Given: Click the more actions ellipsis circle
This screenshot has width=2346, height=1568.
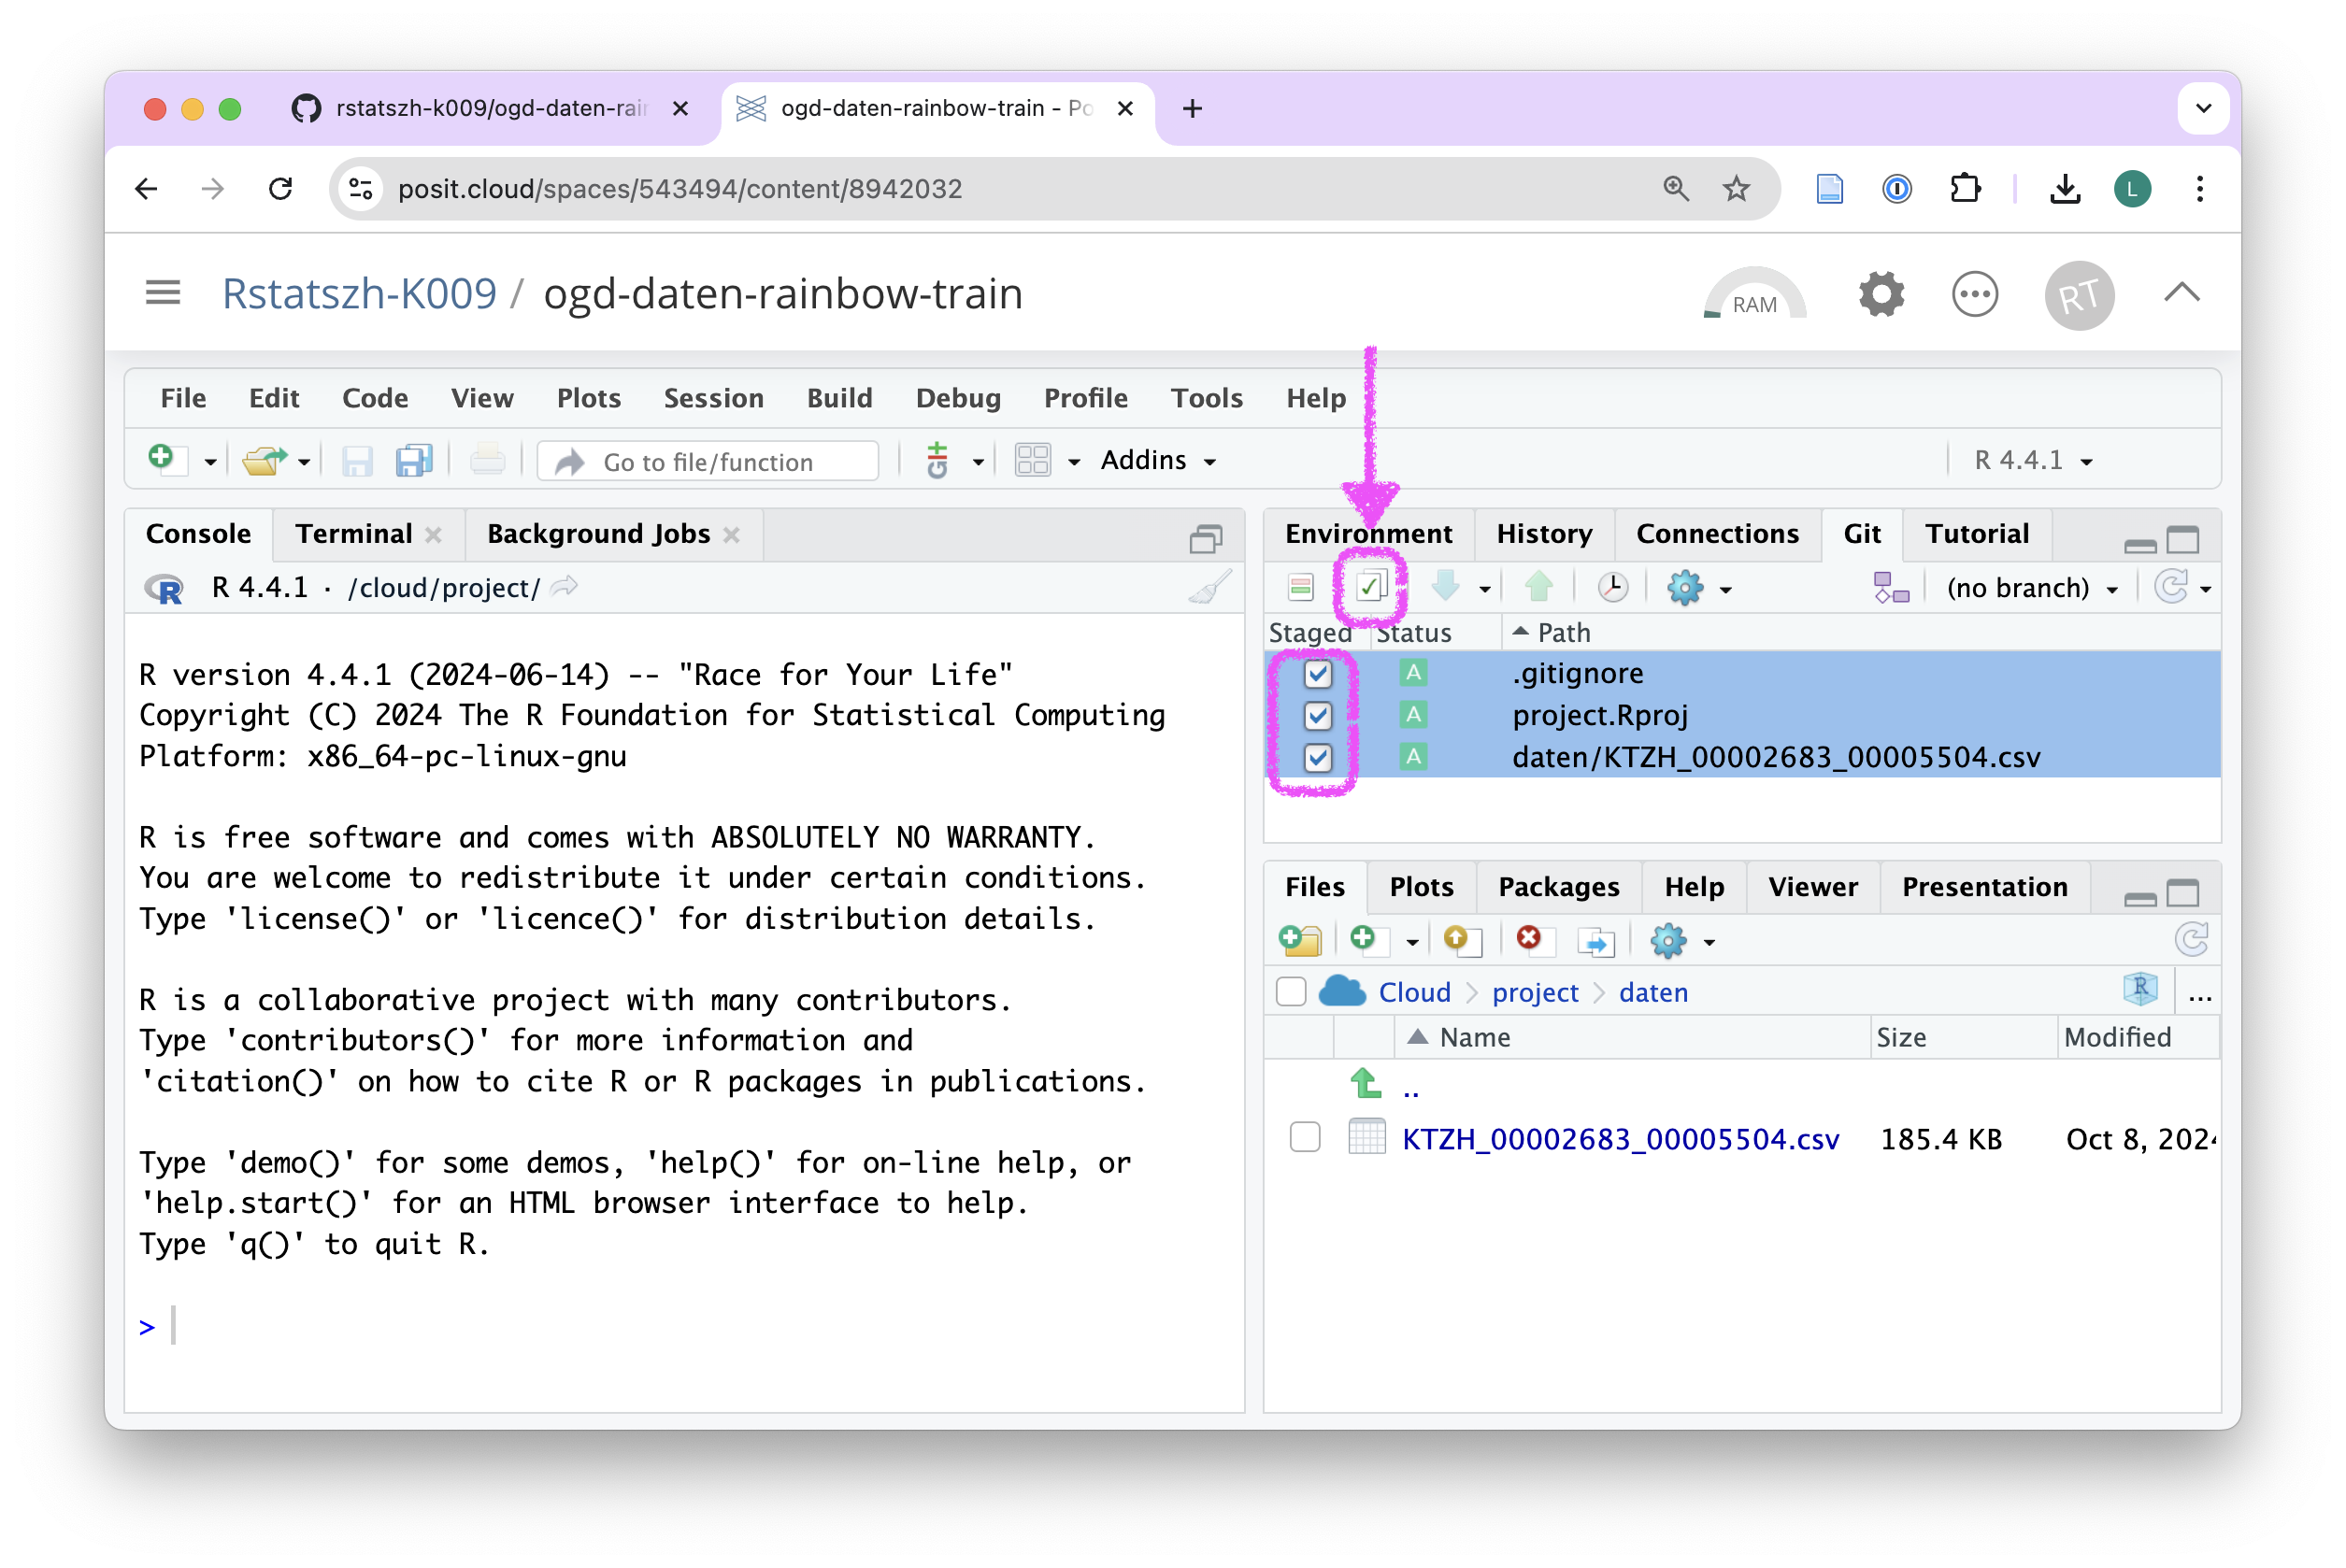Looking at the screenshot, I should (x=1974, y=294).
